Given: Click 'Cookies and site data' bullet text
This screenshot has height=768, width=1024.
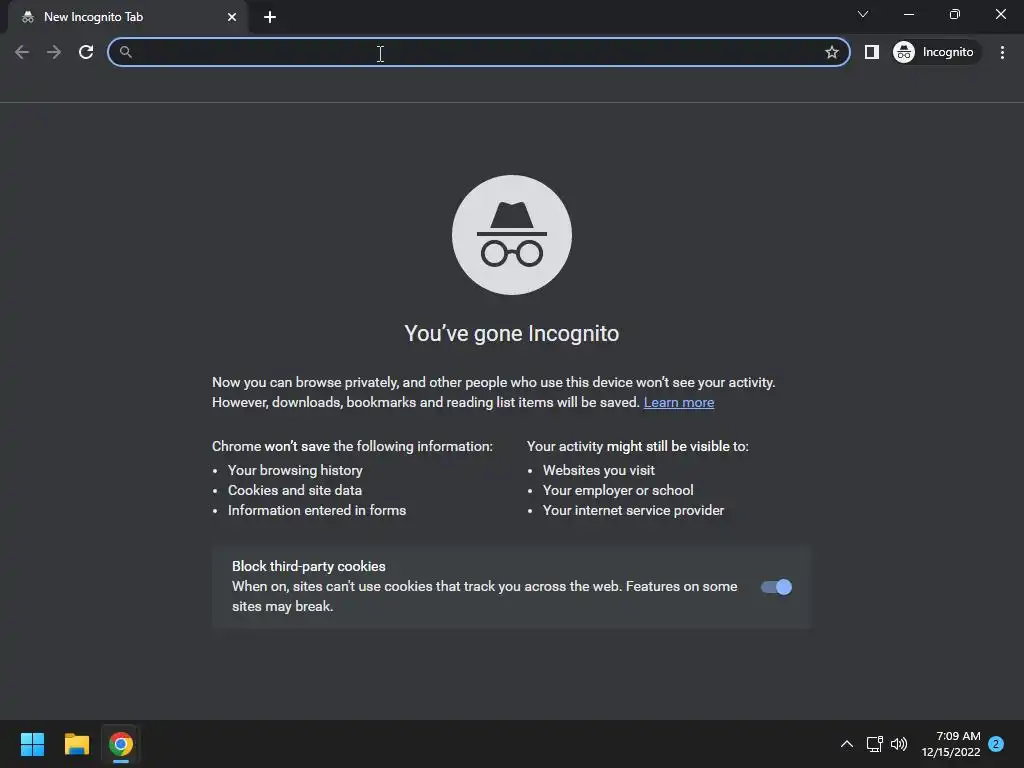Looking at the screenshot, I should [x=295, y=490].
